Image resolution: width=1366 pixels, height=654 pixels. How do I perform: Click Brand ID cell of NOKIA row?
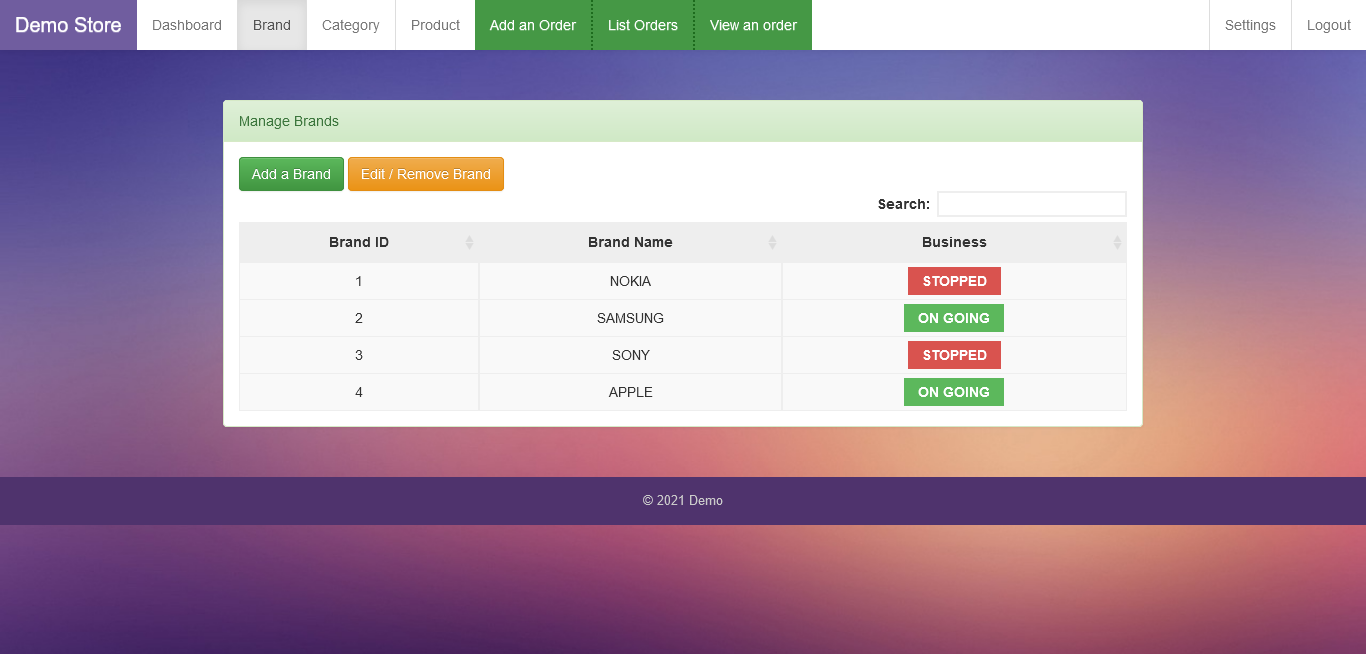coord(359,281)
